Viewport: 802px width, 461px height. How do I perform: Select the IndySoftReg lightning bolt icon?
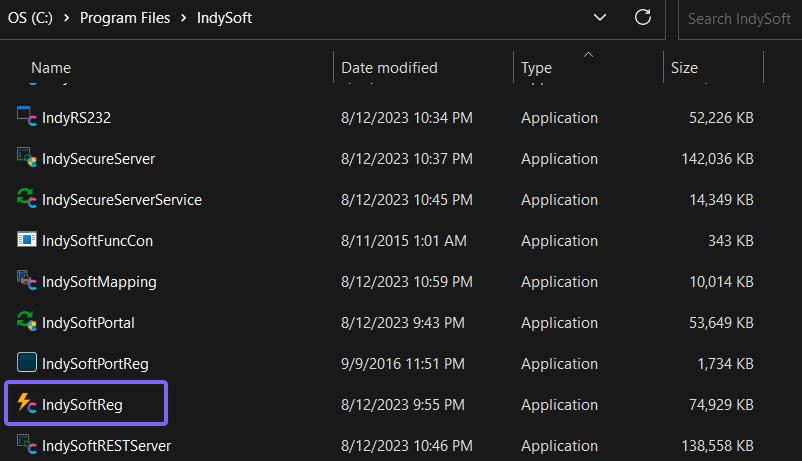[x=26, y=404]
